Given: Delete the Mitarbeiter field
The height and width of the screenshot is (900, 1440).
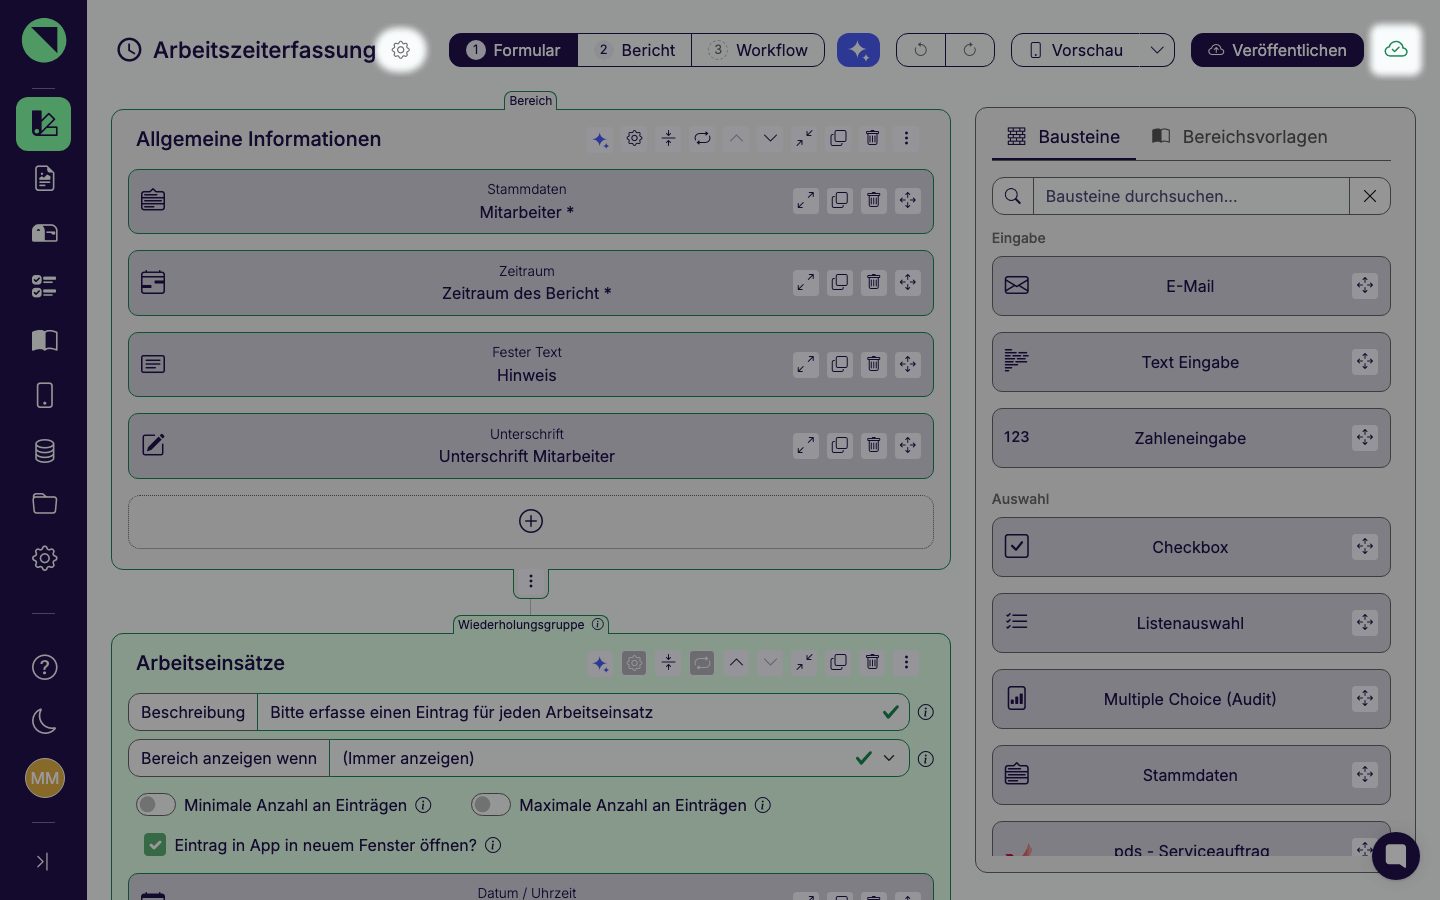Looking at the screenshot, I should (873, 200).
